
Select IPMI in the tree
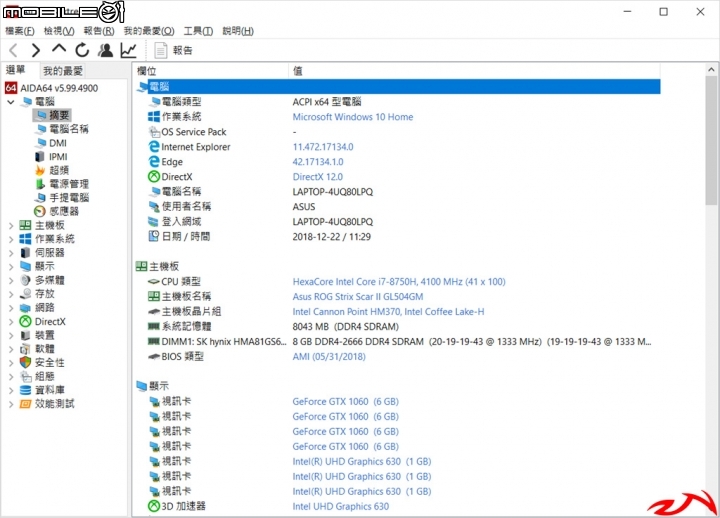point(51,157)
